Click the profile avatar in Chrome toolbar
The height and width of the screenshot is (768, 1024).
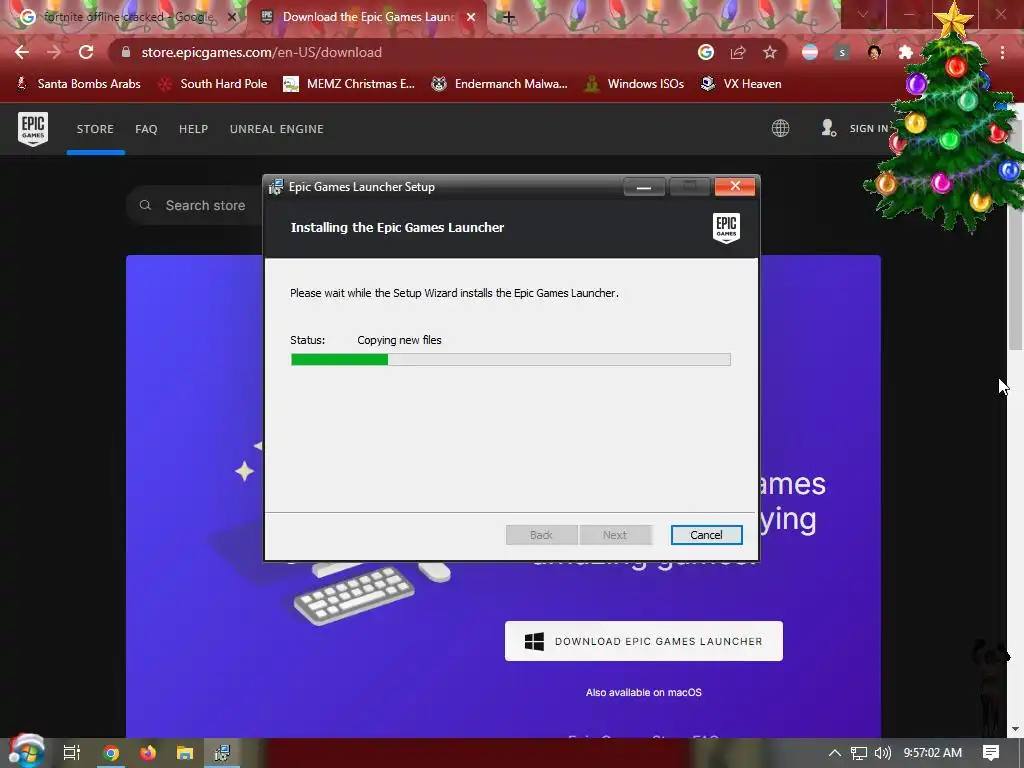874,52
